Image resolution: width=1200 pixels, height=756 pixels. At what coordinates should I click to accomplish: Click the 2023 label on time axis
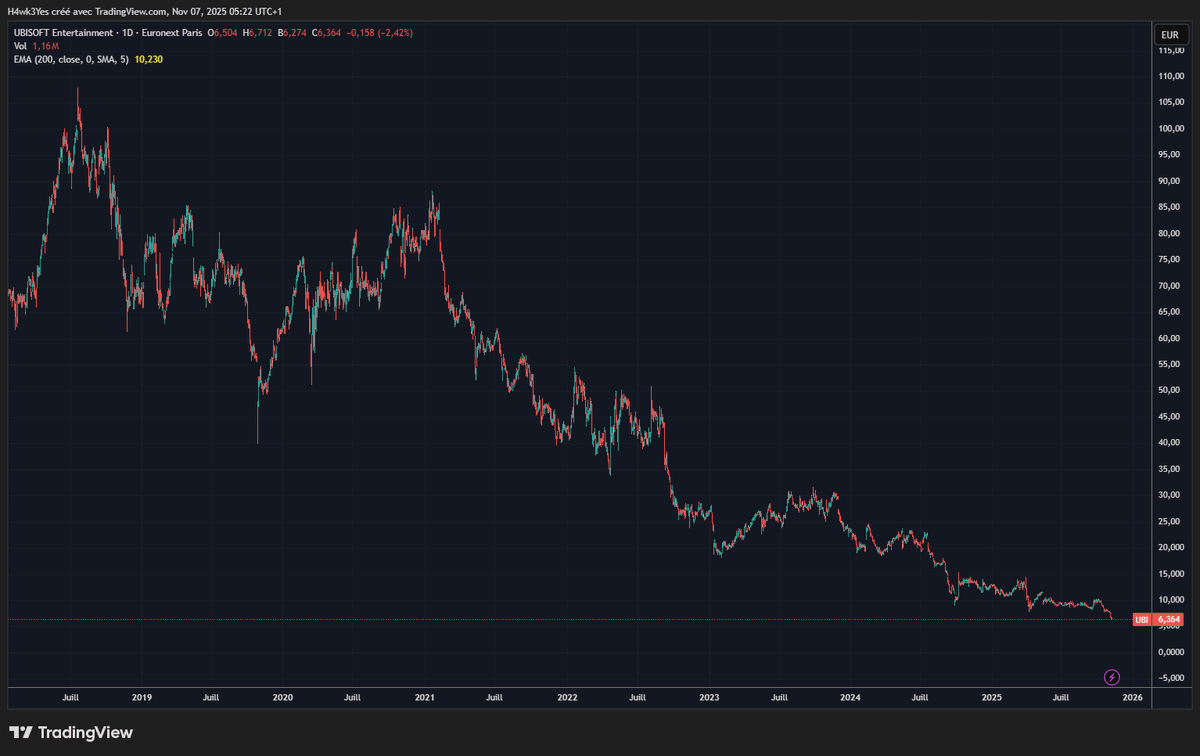point(709,697)
